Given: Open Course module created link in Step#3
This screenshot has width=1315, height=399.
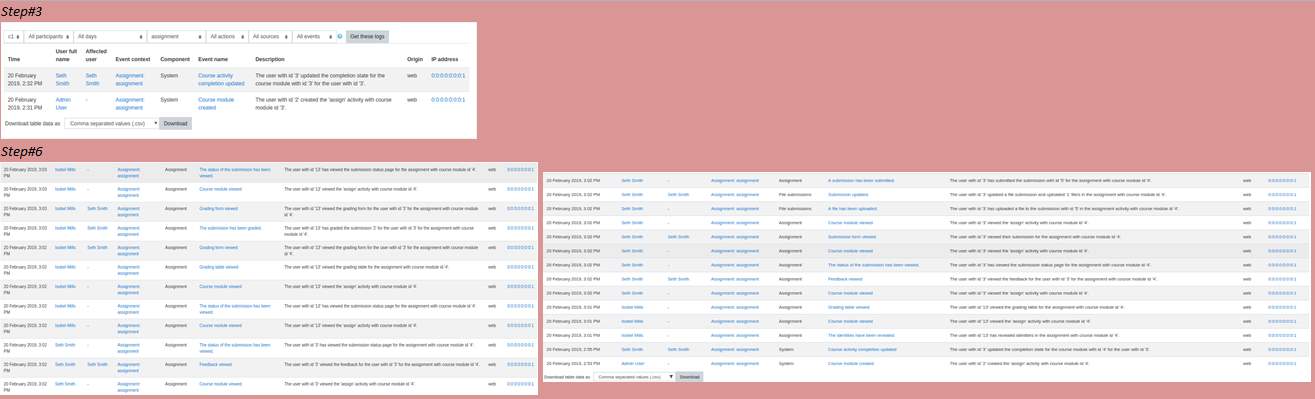Looking at the screenshot, I should tap(216, 103).
